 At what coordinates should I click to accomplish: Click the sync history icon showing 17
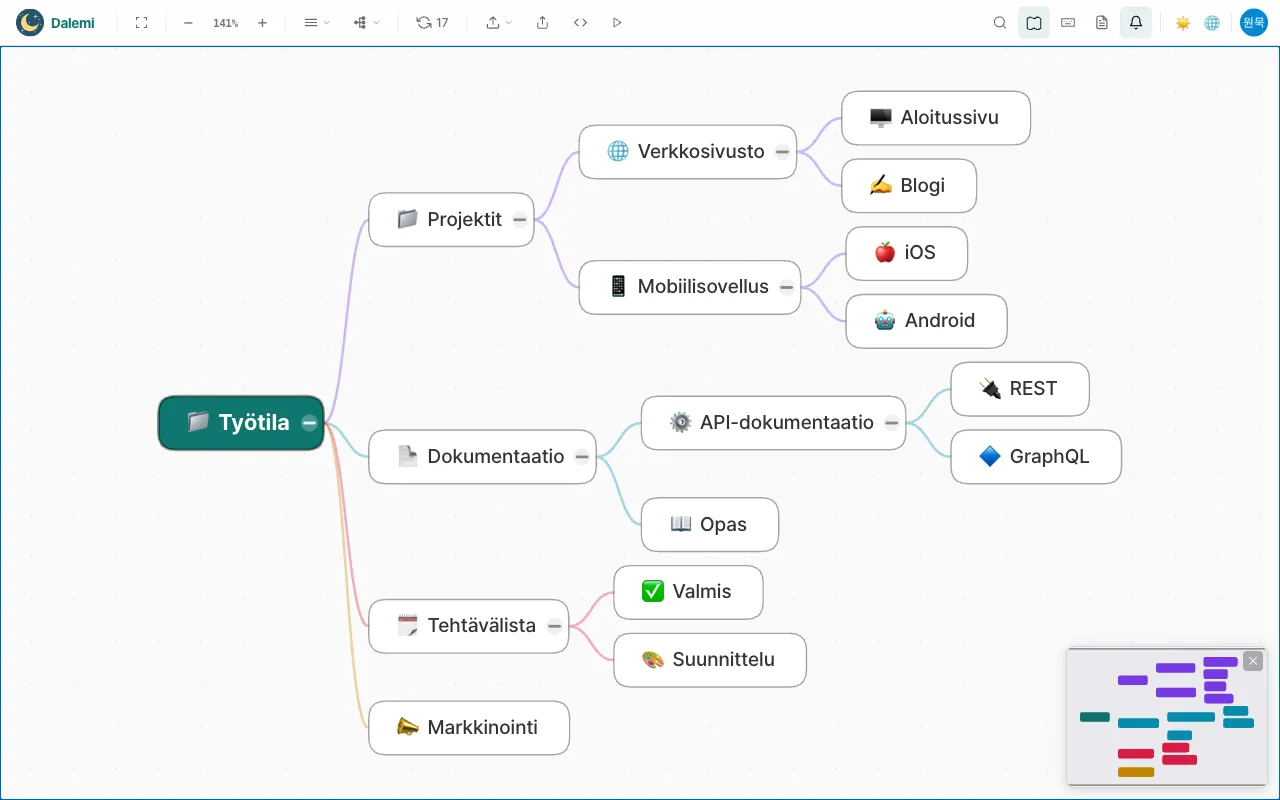click(x=432, y=22)
